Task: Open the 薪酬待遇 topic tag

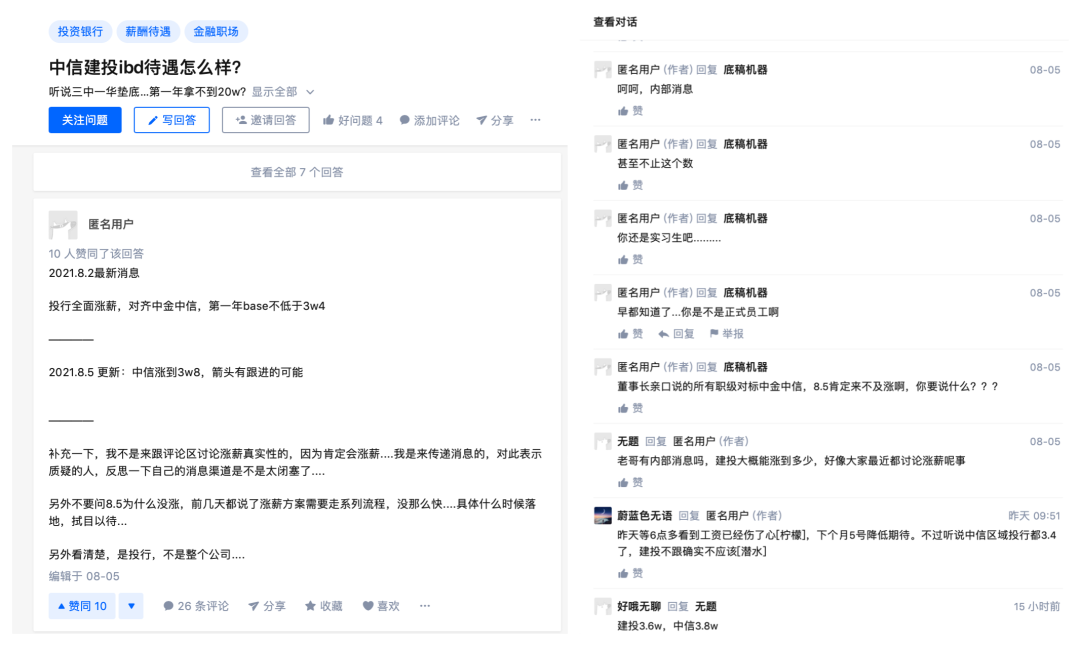Action: [147, 32]
